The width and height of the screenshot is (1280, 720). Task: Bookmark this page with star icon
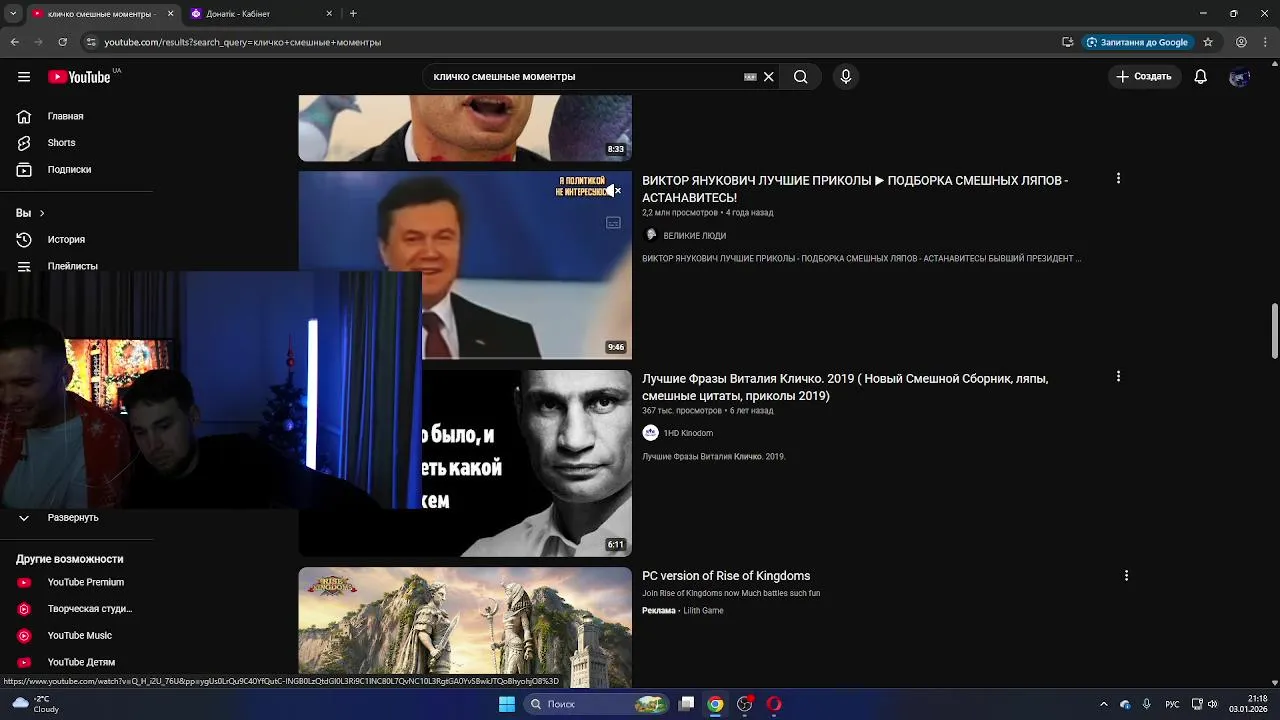pos(1208,42)
